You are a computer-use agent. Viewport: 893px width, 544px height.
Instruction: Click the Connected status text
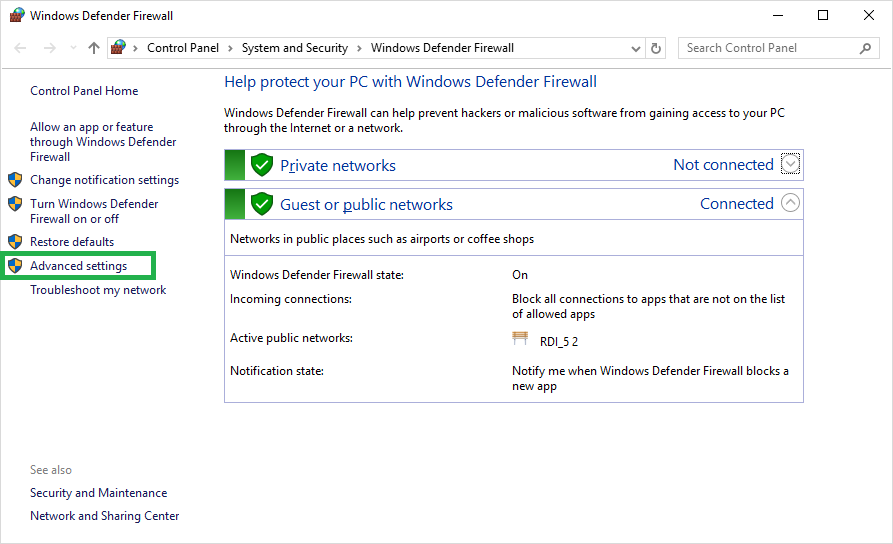[x=737, y=203]
